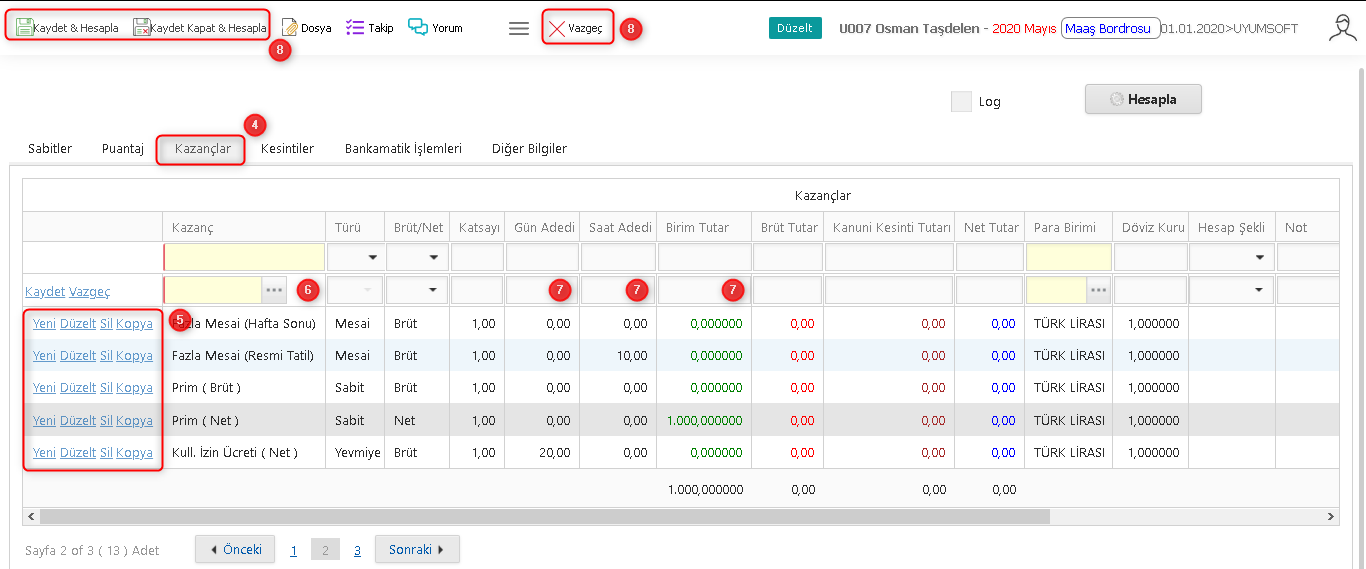Expand the Türü filter dropdown

tap(373, 258)
